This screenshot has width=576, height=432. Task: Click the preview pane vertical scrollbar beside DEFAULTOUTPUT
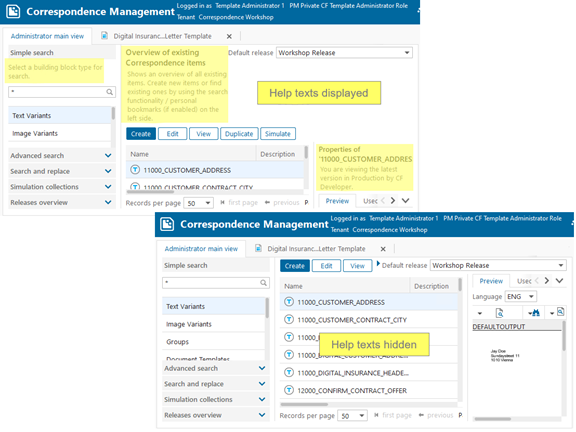pyautogui.click(x=564, y=367)
